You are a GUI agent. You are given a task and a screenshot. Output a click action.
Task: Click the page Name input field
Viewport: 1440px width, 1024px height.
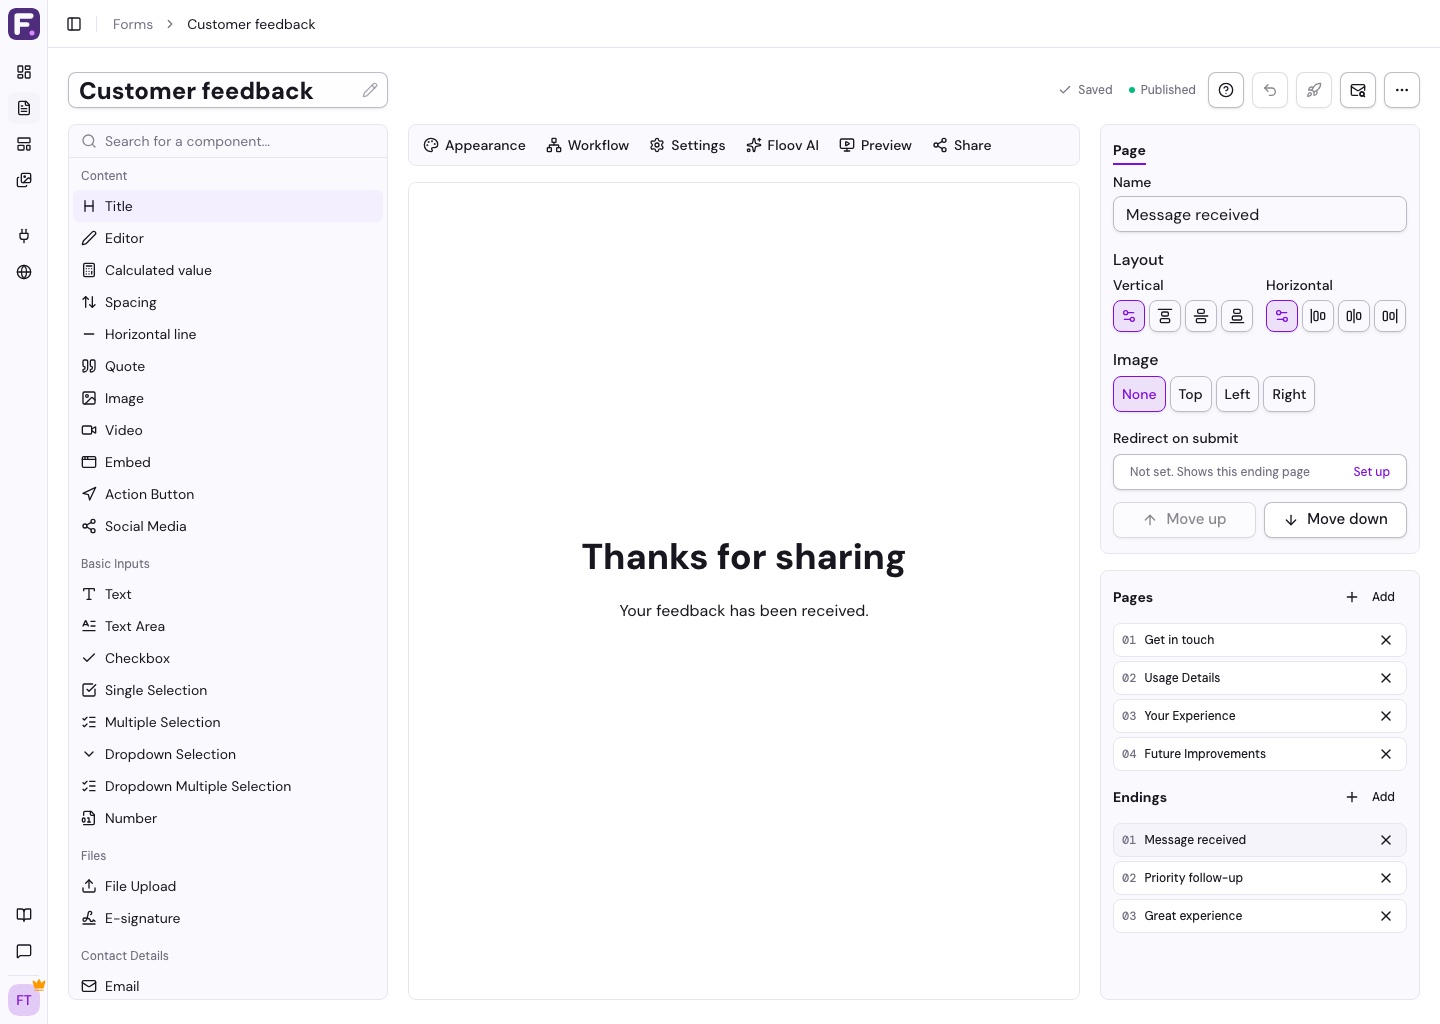(x=1260, y=214)
